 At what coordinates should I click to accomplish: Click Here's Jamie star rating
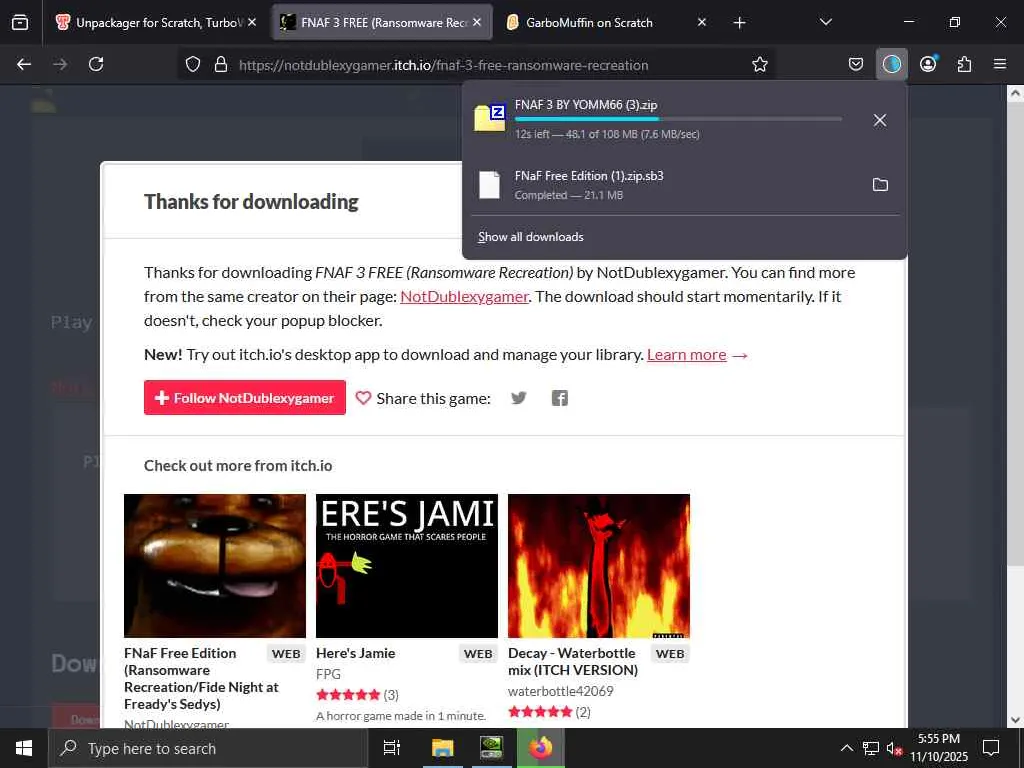tap(348, 695)
